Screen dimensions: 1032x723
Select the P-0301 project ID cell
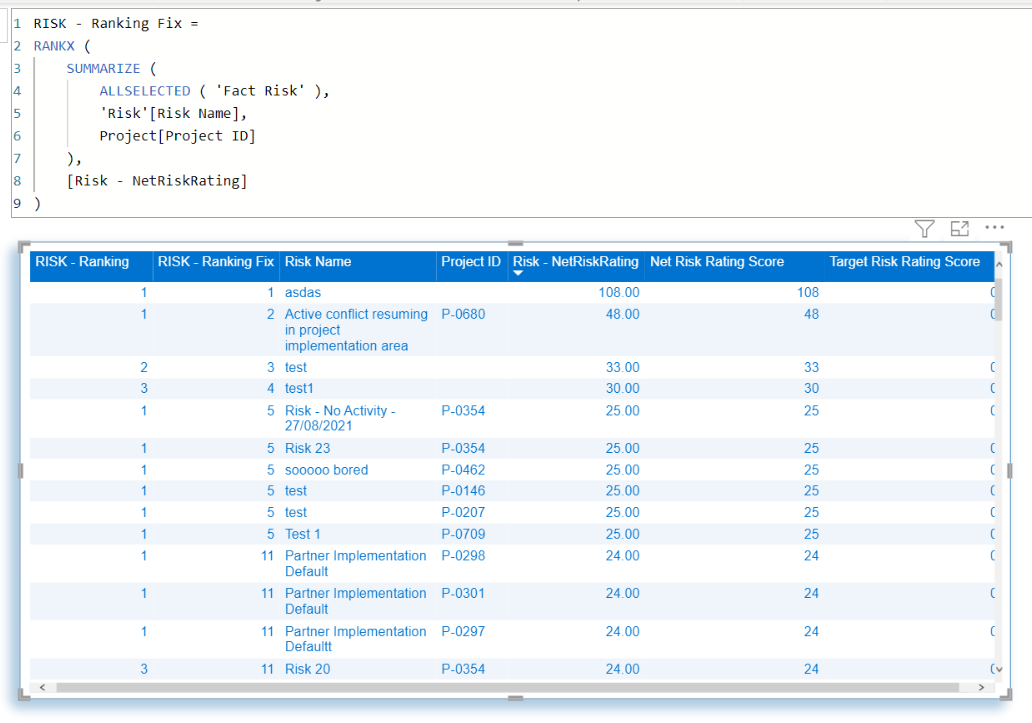tap(463, 593)
